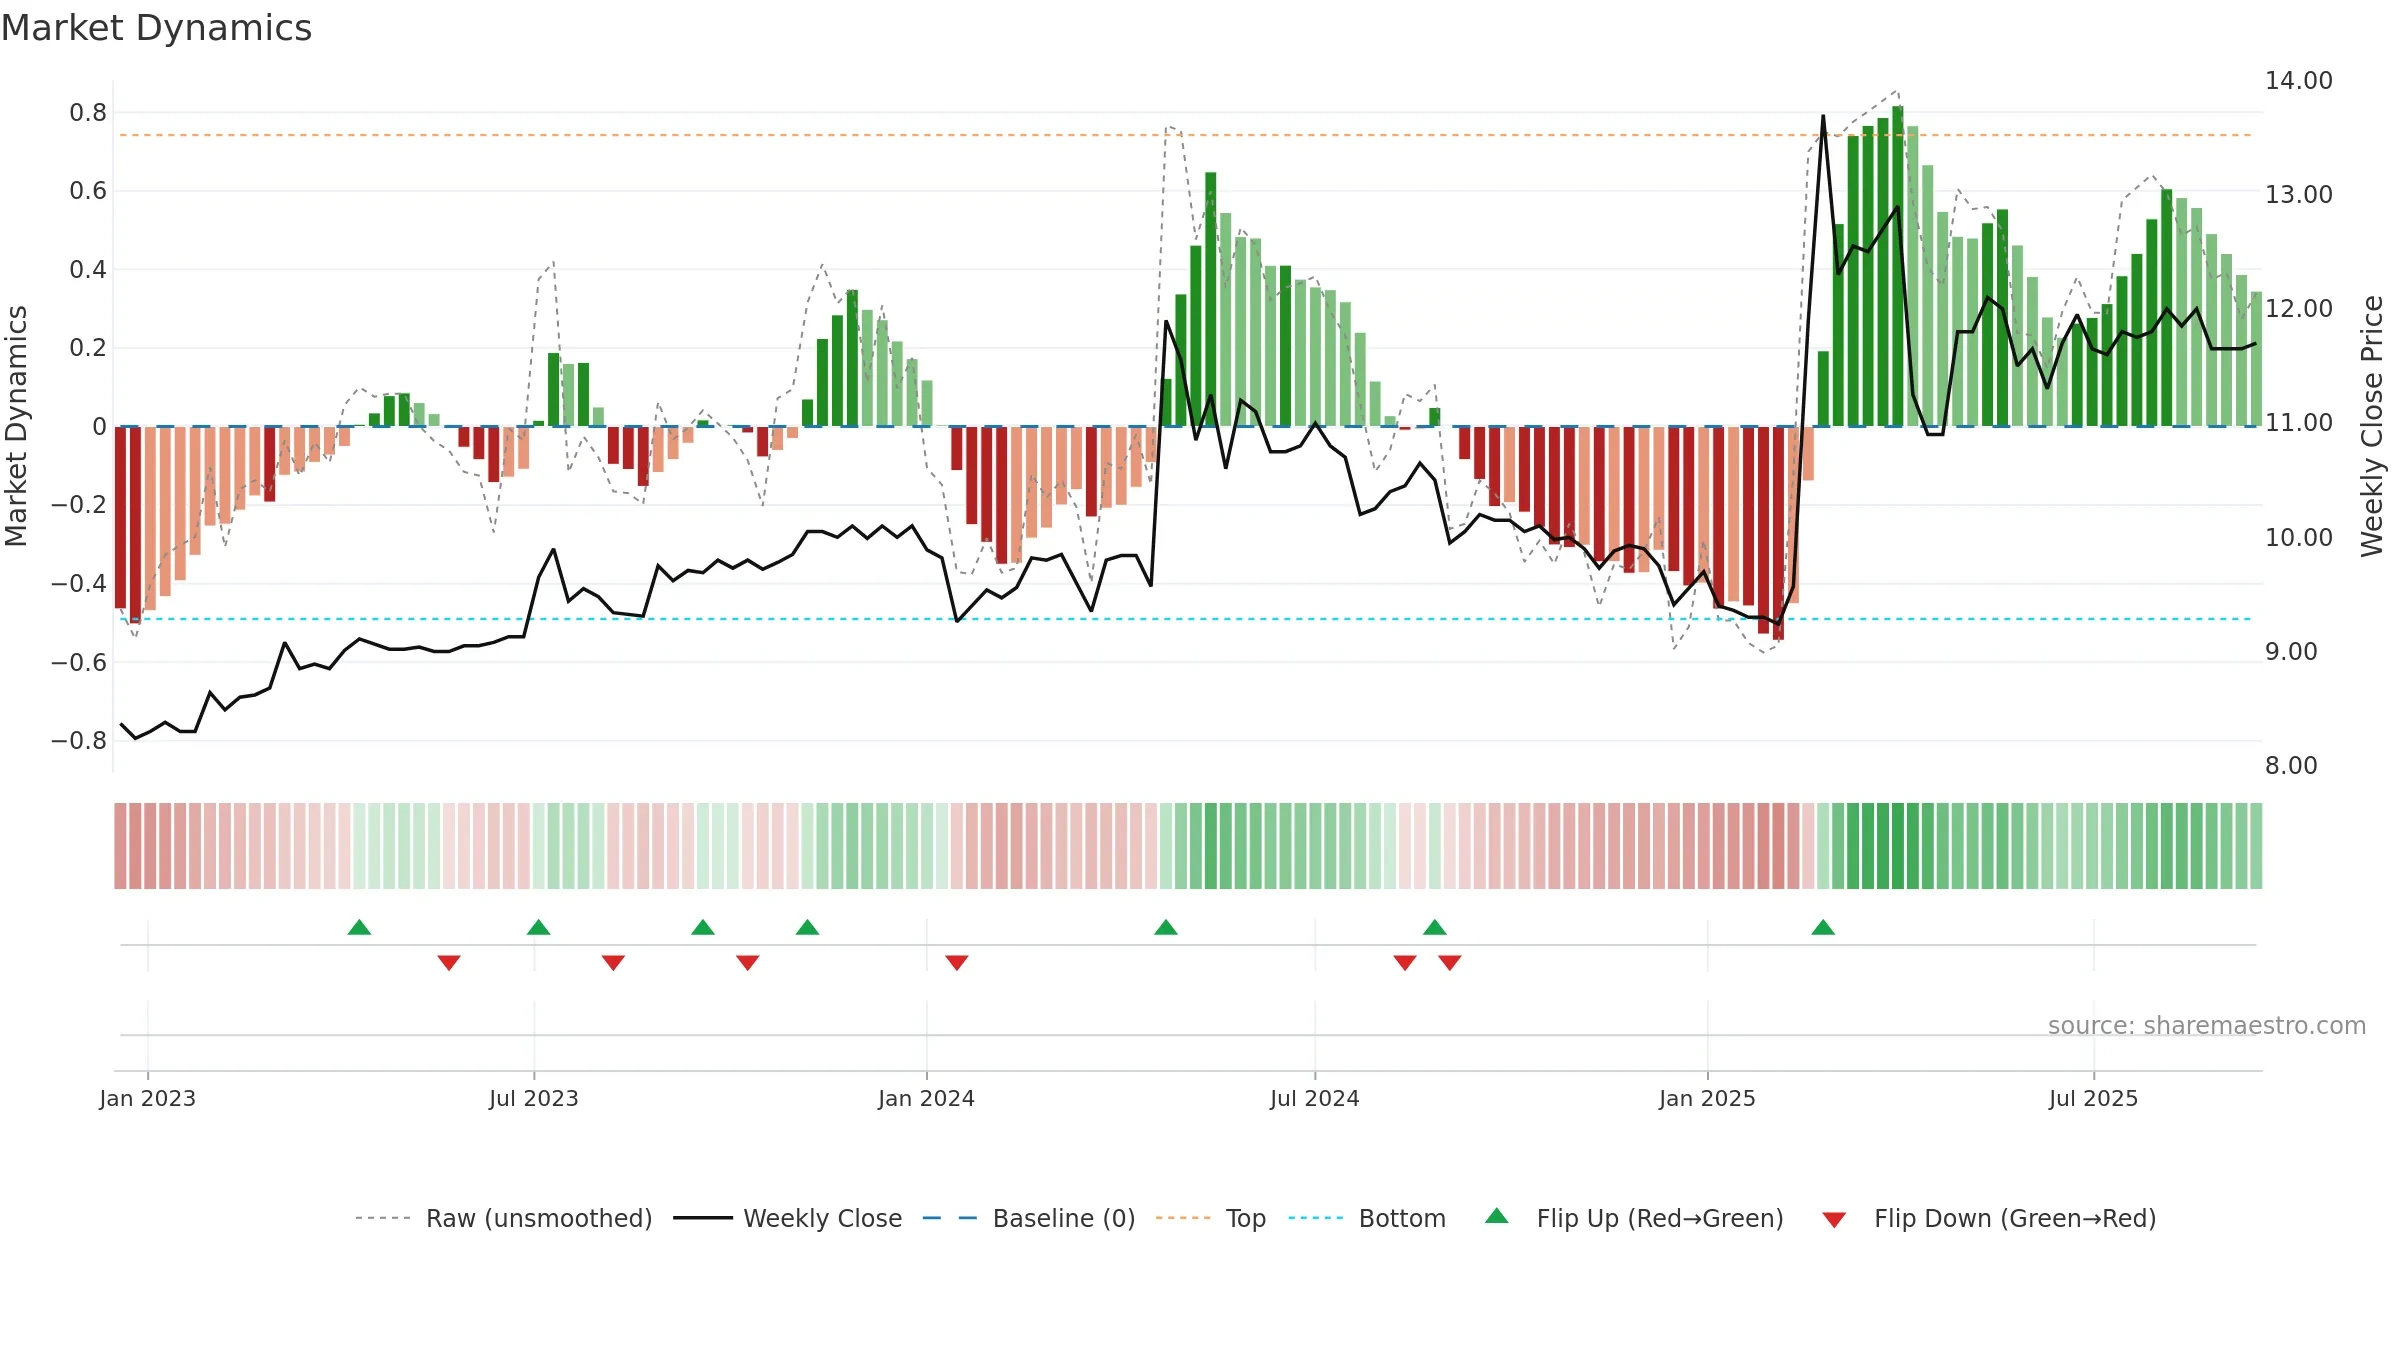Click the 8.00 price axis label
Viewport: 2400px width, 1350px height.
click(2292, 765)
